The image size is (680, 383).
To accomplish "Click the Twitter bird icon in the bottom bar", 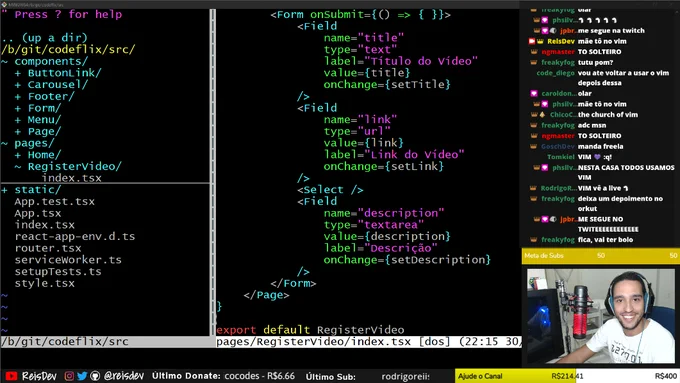I will (82, 376).
